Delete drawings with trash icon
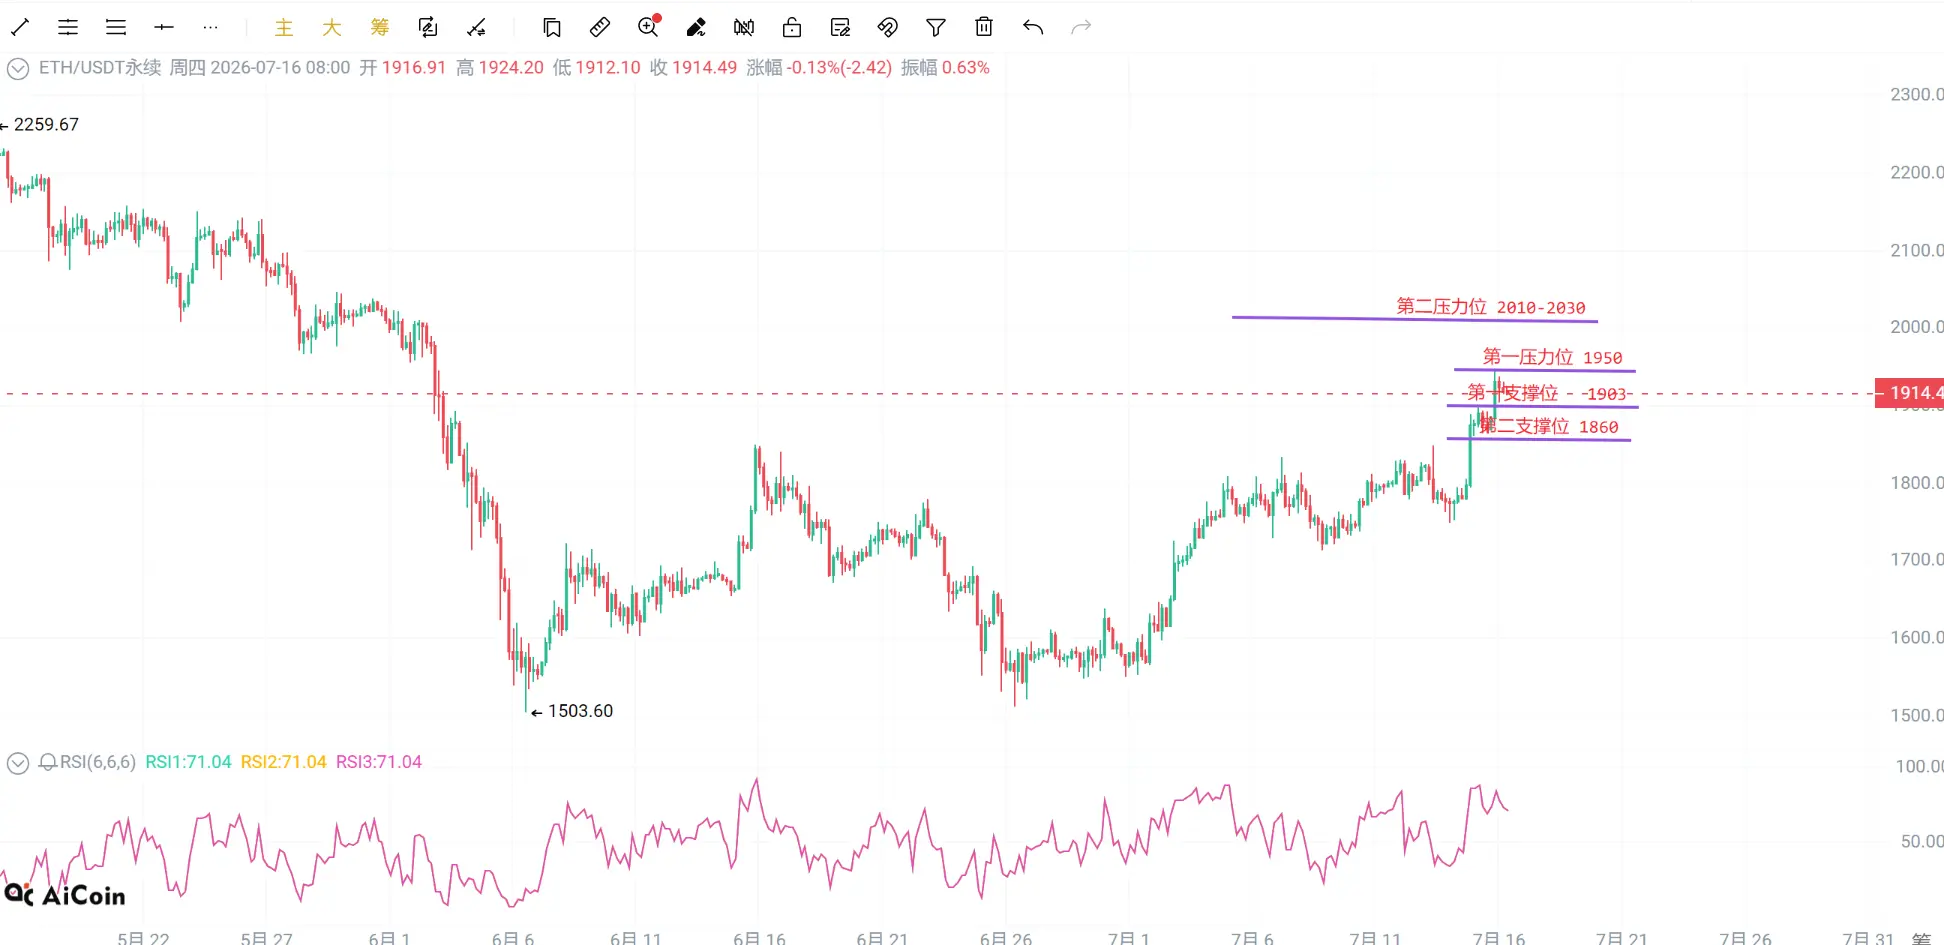 click(984, 27)
